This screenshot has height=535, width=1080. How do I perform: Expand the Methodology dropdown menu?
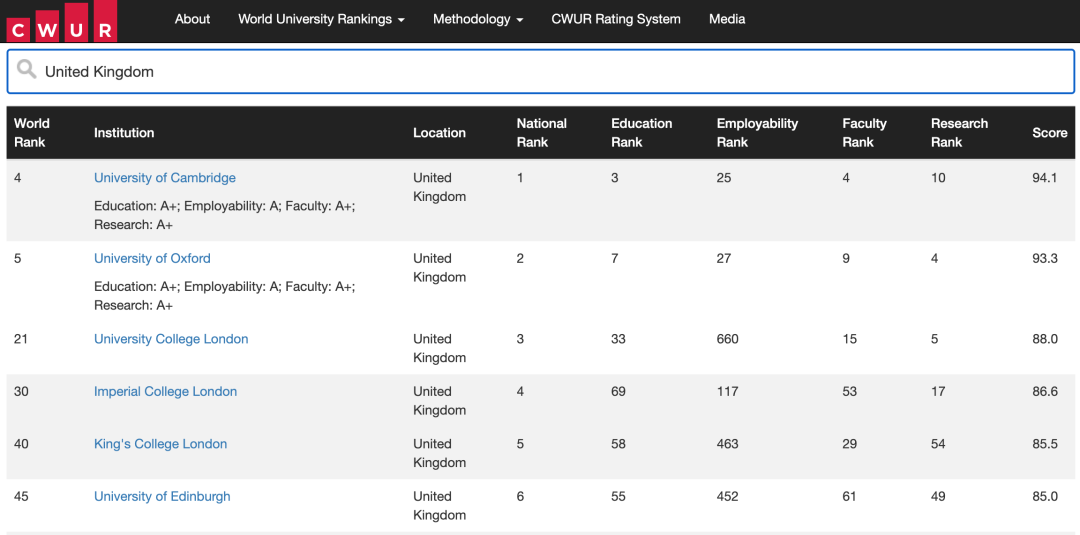pyautogui.click(x=478, y=19)
